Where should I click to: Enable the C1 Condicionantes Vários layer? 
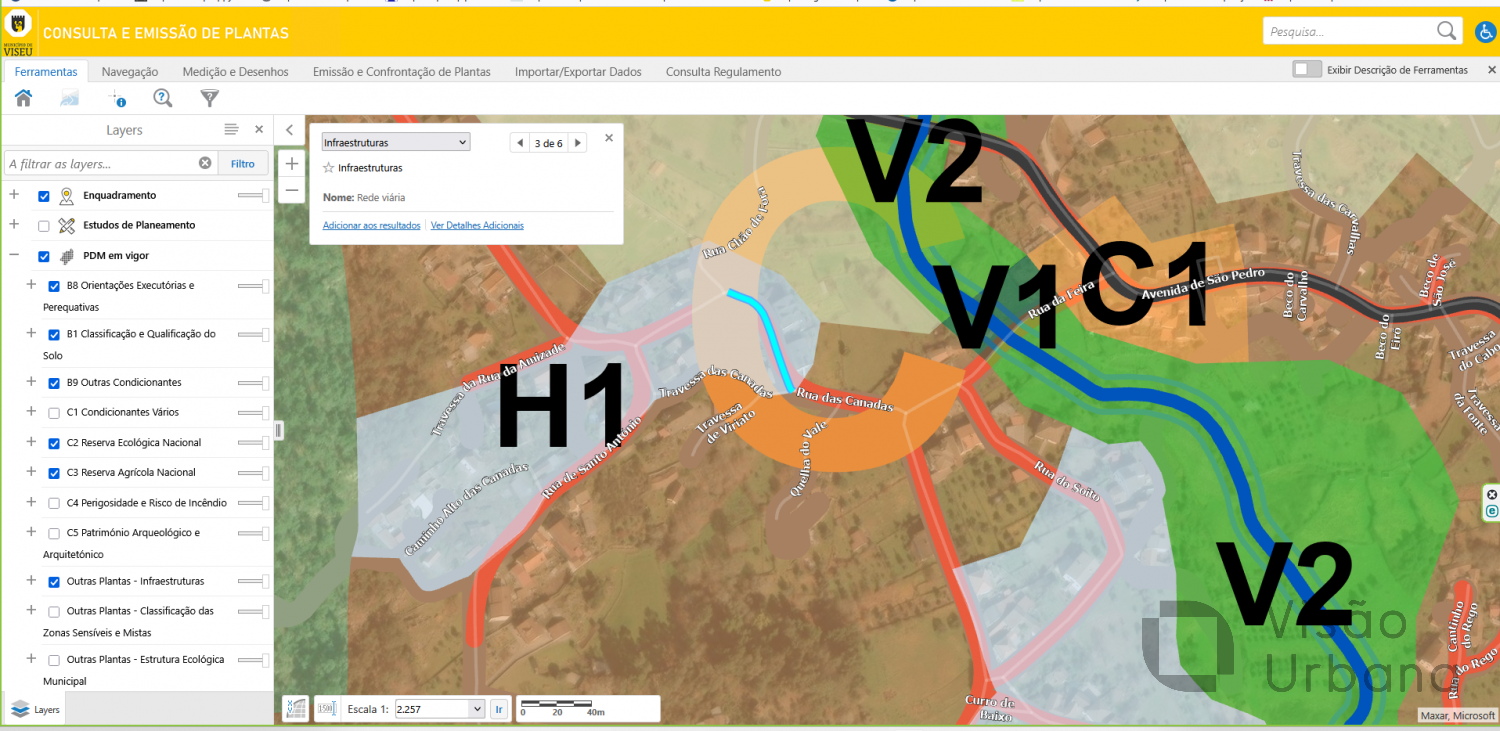click(x=54, y=413)
